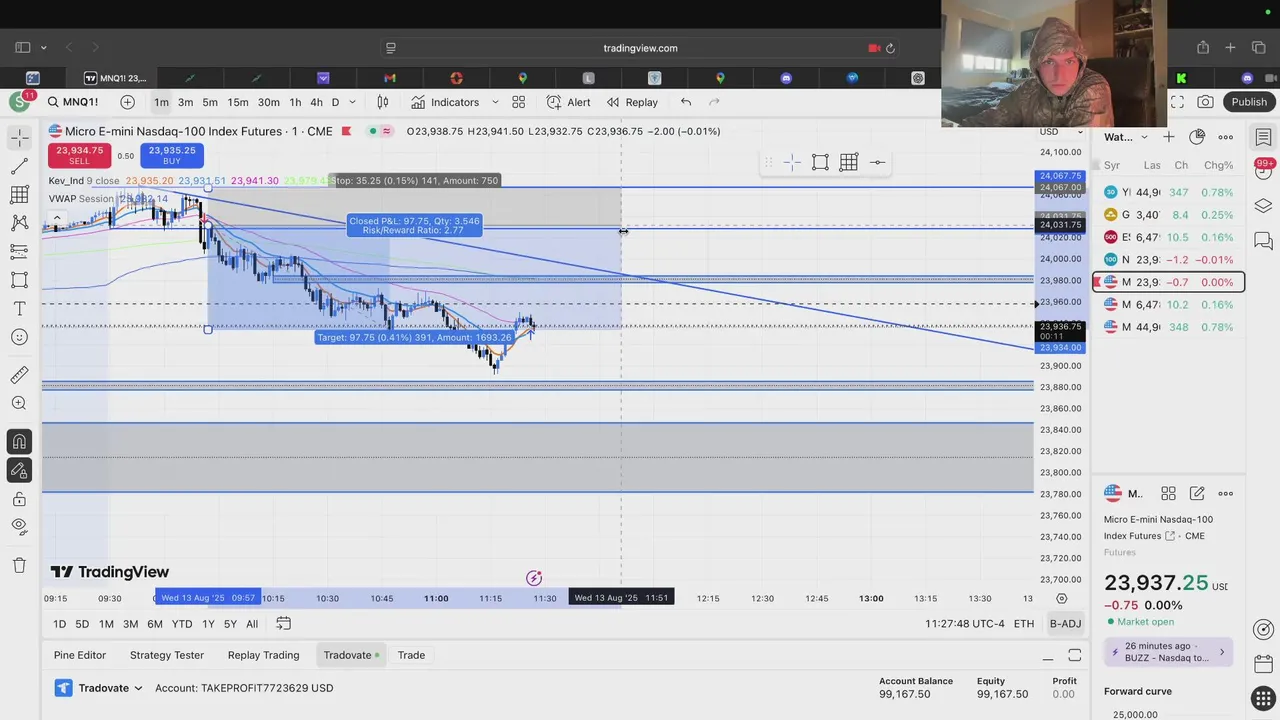
Task: Select the trend line drawing tool
Action: 19,166
